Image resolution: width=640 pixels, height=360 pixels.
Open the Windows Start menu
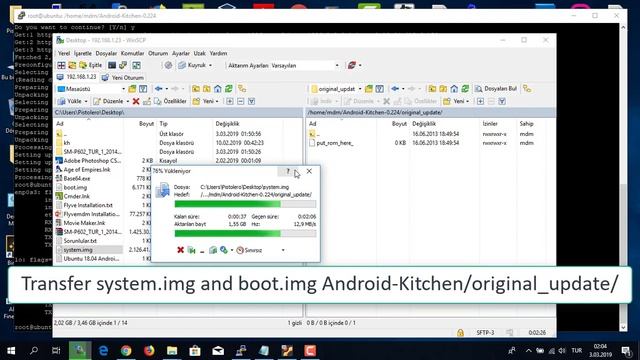point(11,351)
